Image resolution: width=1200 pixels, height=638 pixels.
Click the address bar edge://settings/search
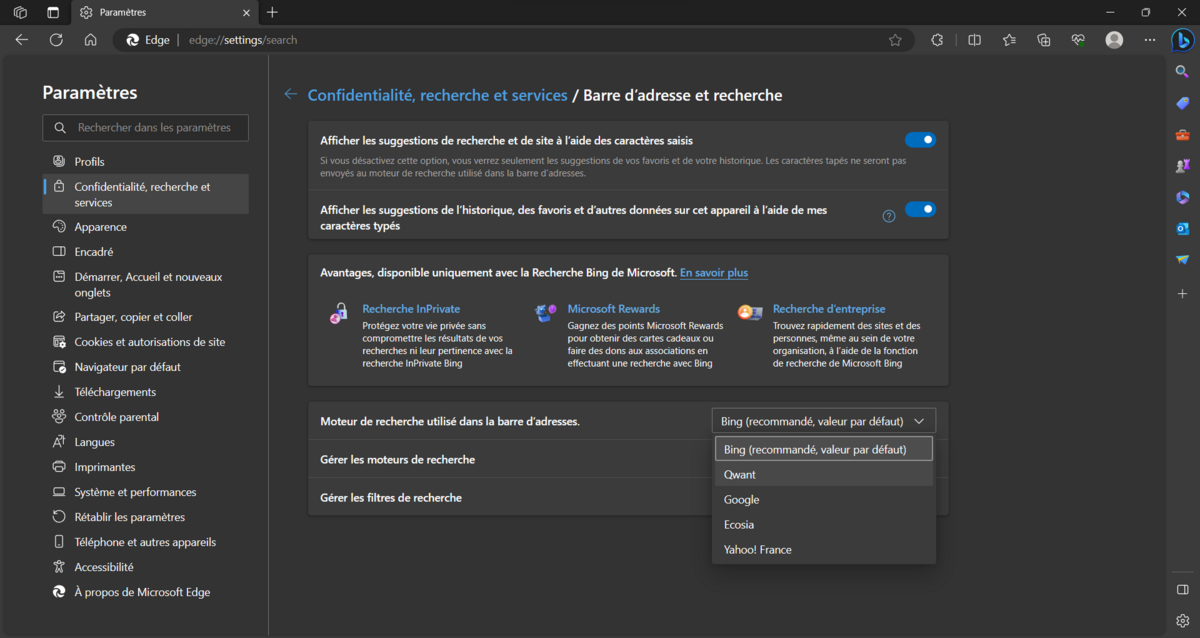(243, 40)
